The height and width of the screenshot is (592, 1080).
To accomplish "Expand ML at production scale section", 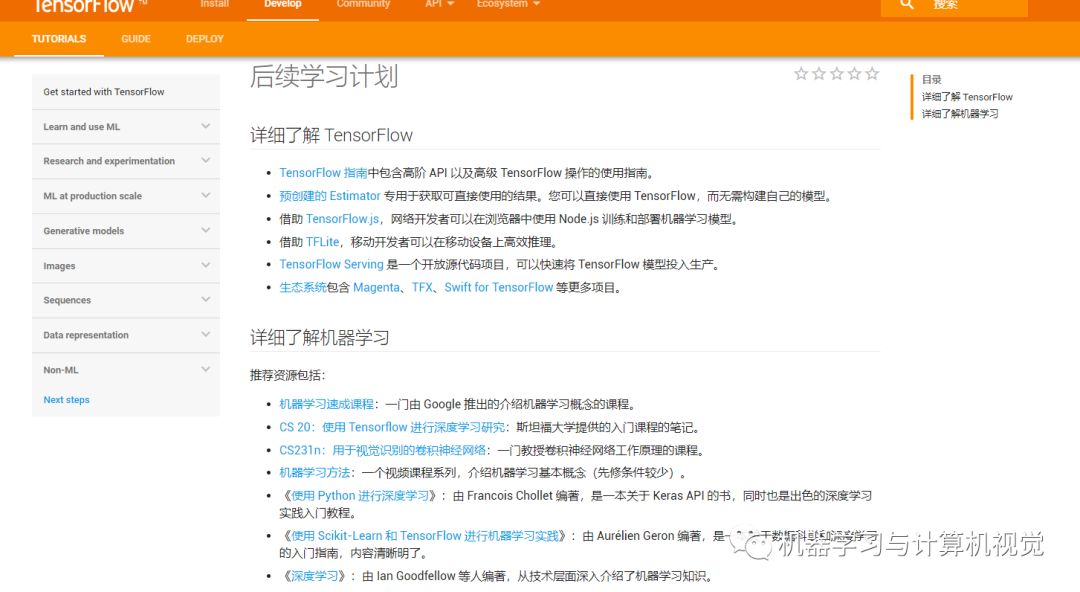I will pyautogui.click(x=125, y=196).
